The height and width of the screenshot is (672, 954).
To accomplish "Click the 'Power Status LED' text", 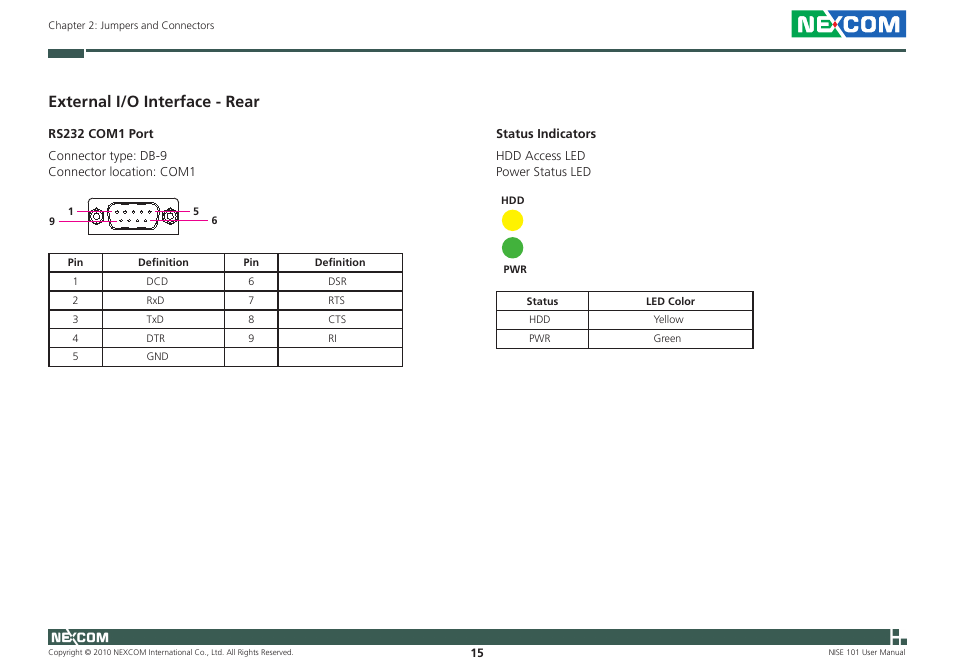I will coord(543,171).
